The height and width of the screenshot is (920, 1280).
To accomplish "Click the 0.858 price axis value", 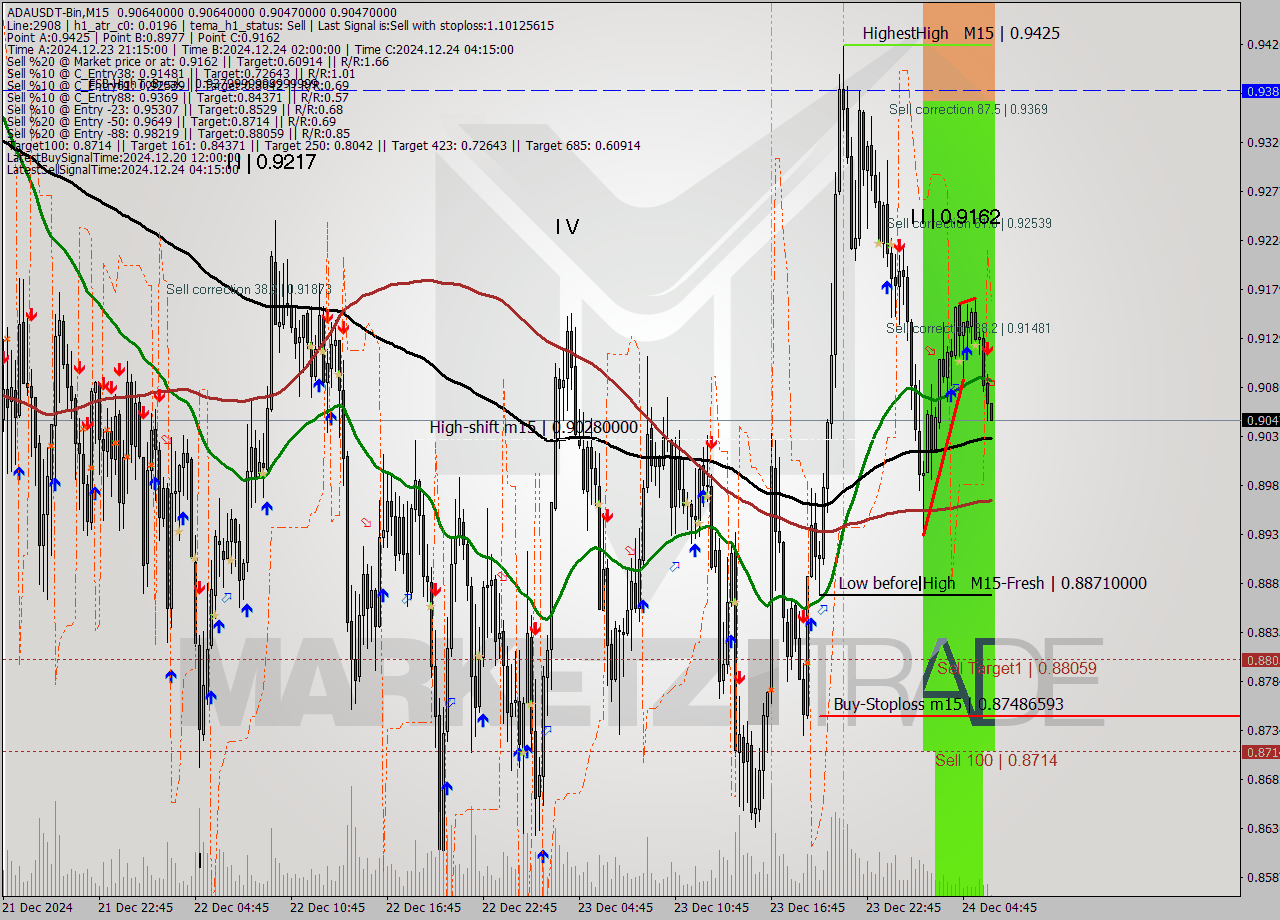I will 1262,877.
